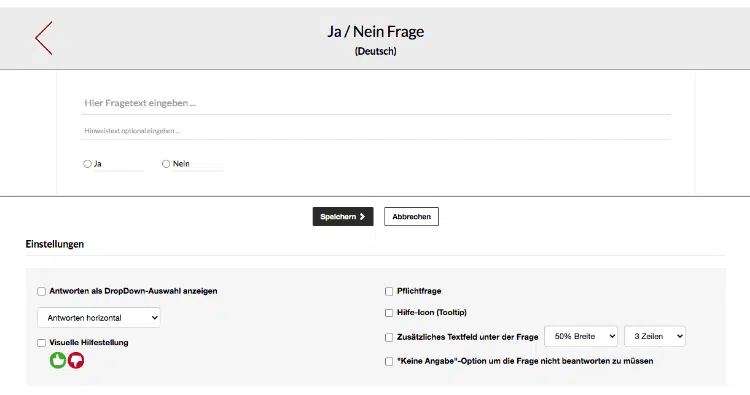The height and width of the screenshot is (395, 750).
Task: Toggle the Visuelle Hilfestellung checkbox
Action: click(x=42, y=343)
